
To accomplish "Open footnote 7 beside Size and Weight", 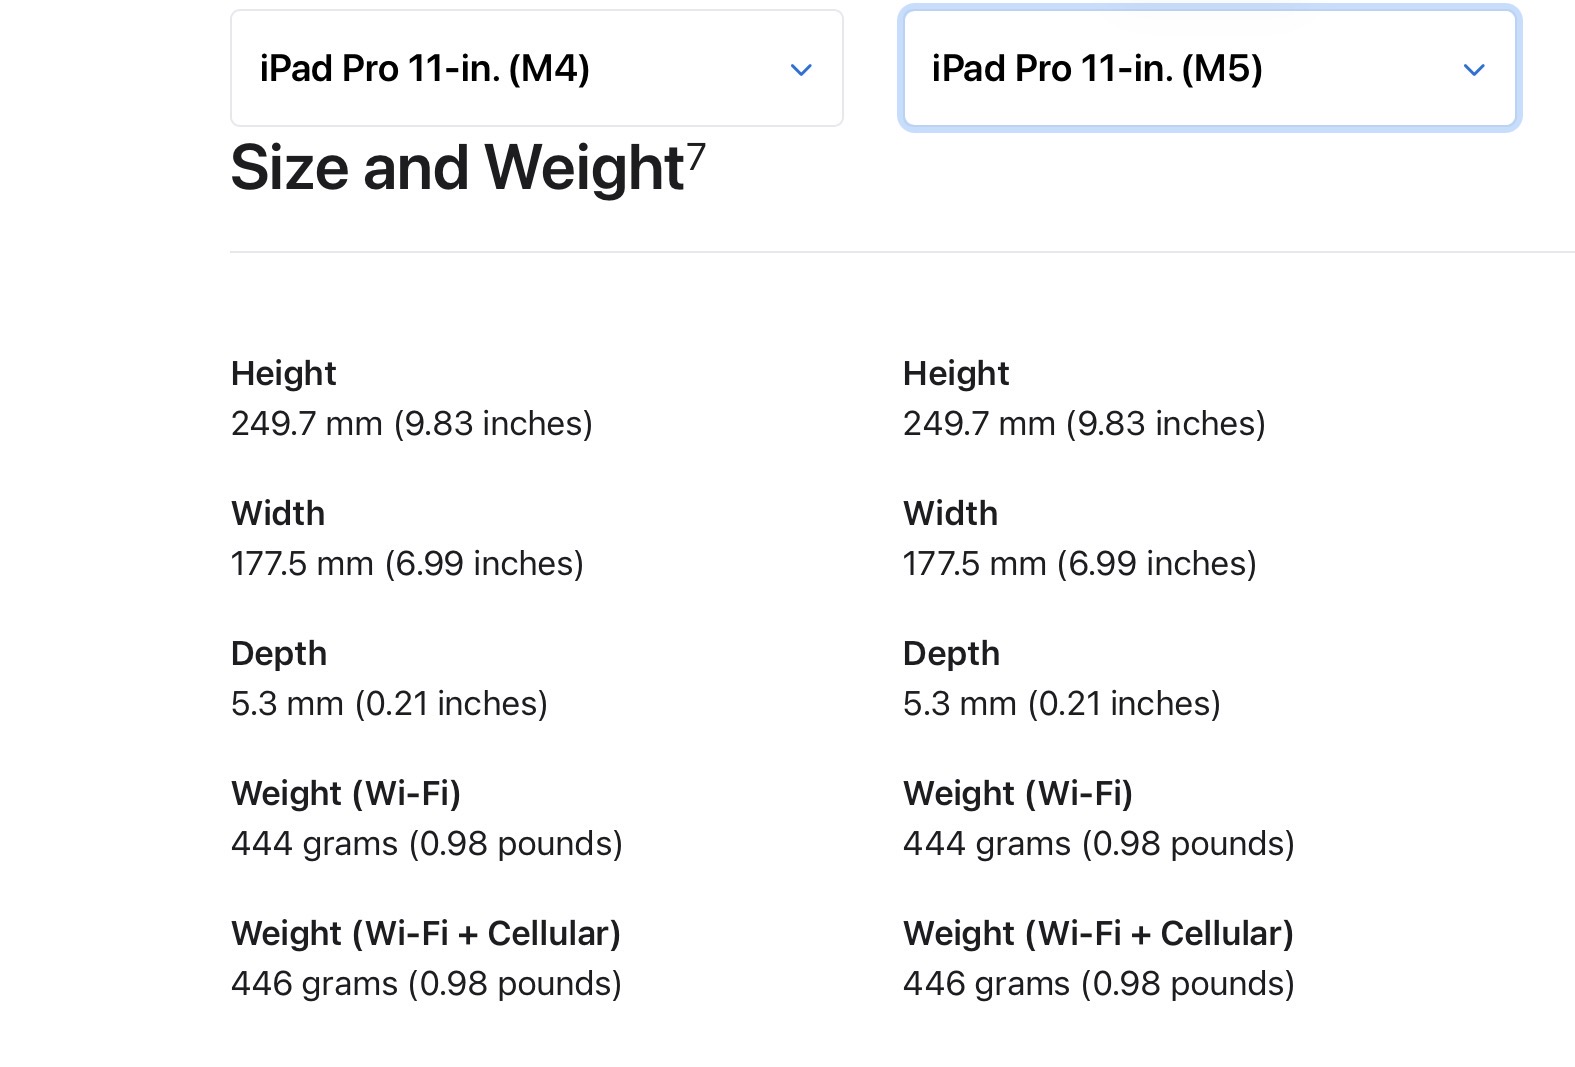I will click(x=696, y=154).
